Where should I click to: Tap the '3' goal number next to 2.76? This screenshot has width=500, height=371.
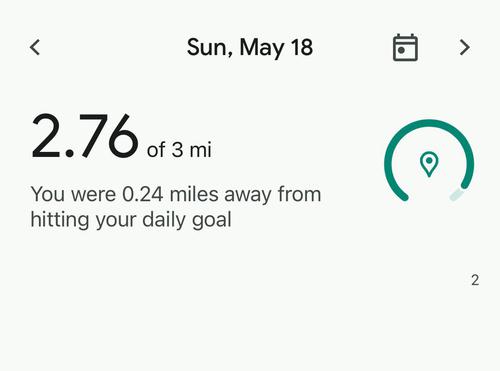coord(177,150)
